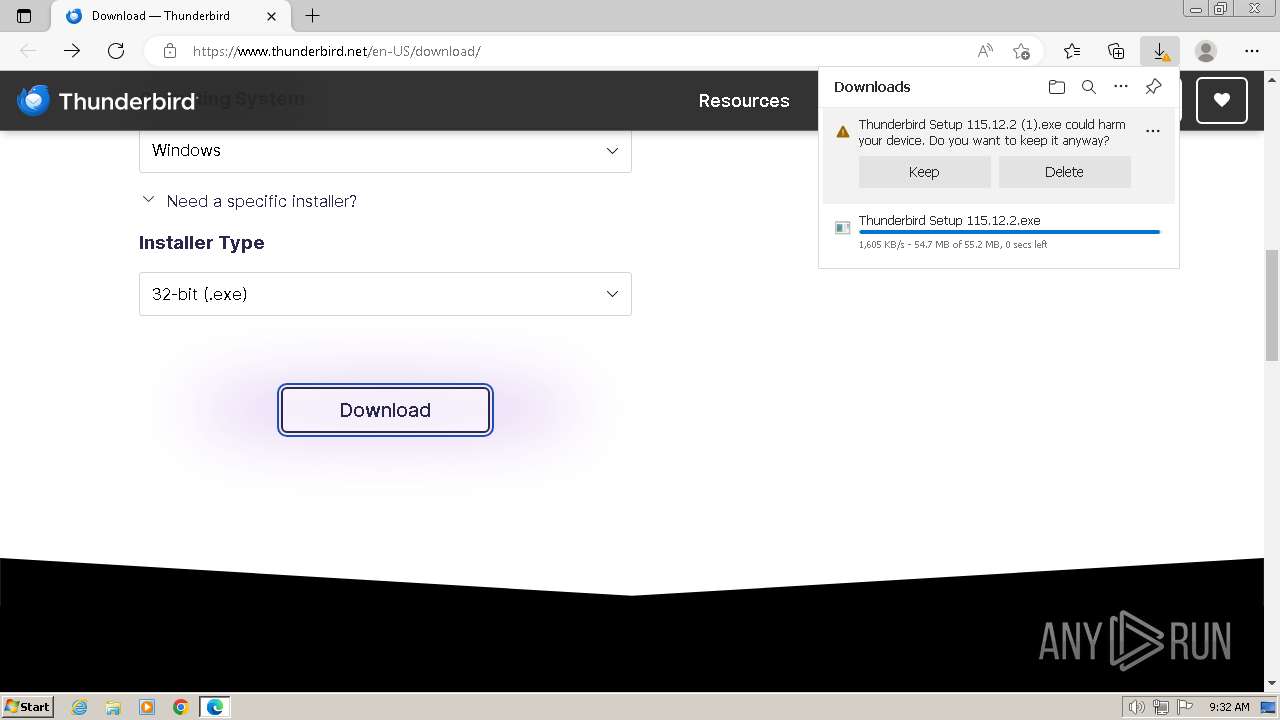Open Edge Settings and more menu
Viewport: 1280px width, 720px height.
[x=1252, y=51]
